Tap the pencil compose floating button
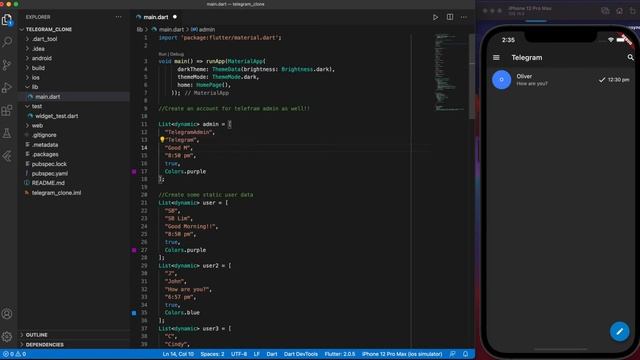Viewport: 640px width, 360px height. pos(620,331)
